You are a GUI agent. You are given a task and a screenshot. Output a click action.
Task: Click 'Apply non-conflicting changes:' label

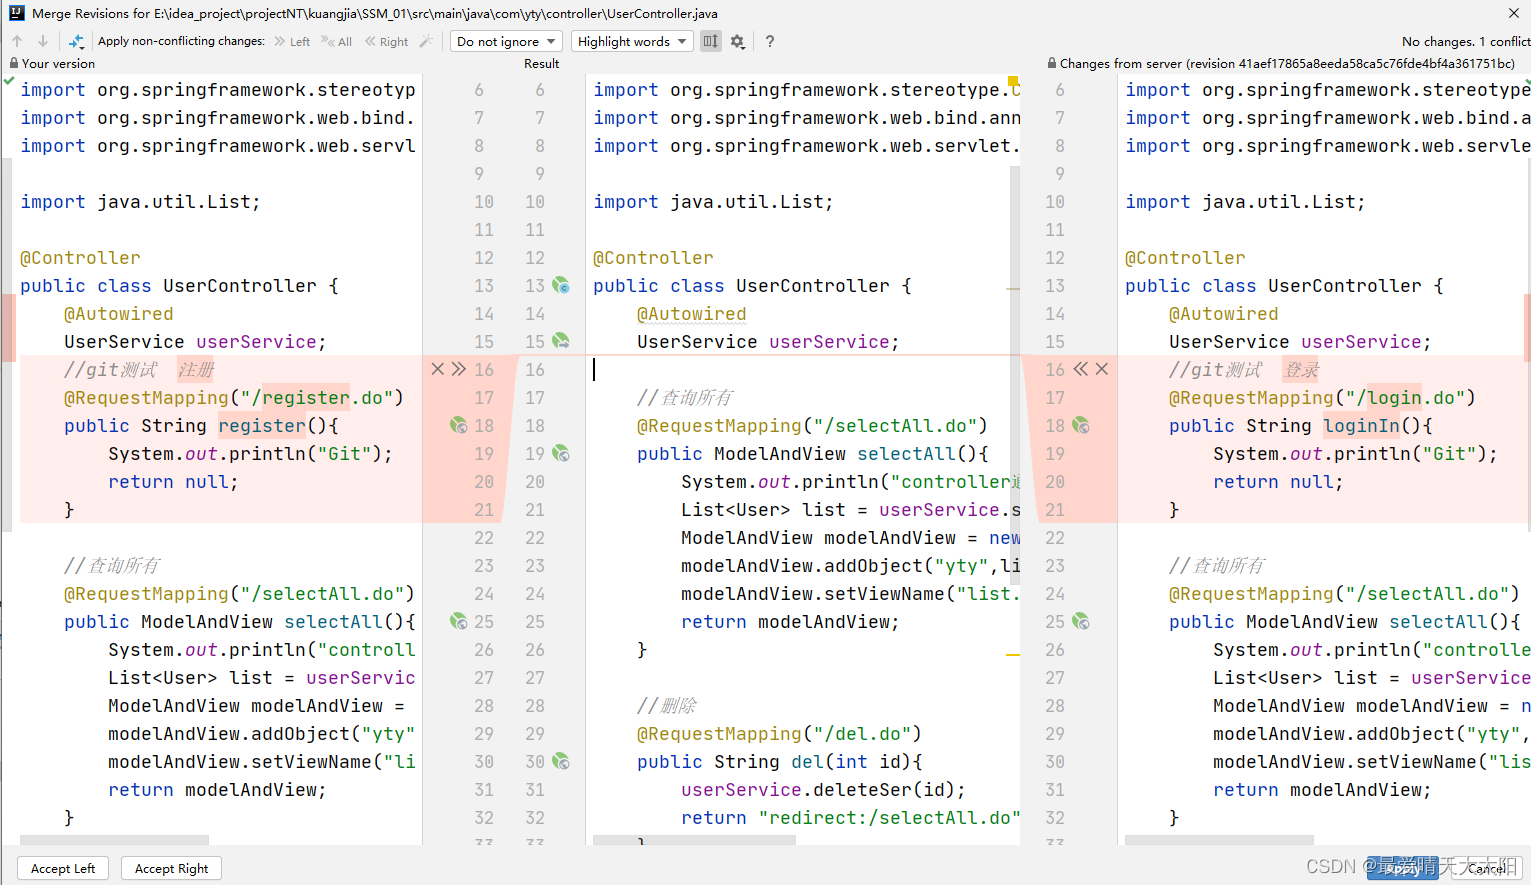[181, 41]
